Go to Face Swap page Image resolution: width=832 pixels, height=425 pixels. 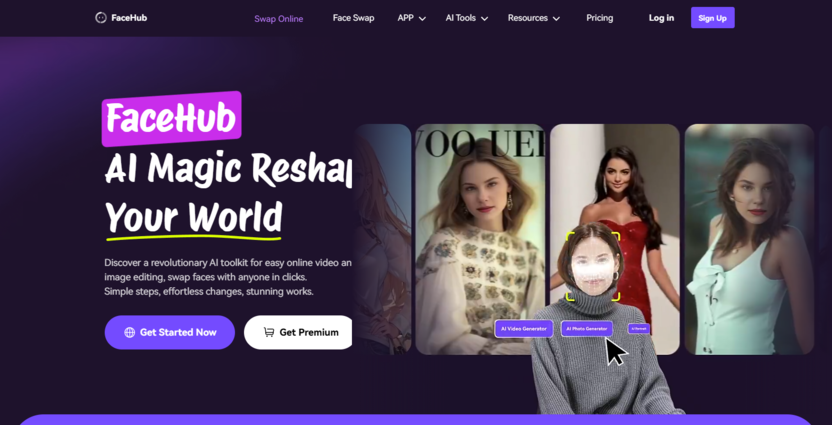[353, 18]
